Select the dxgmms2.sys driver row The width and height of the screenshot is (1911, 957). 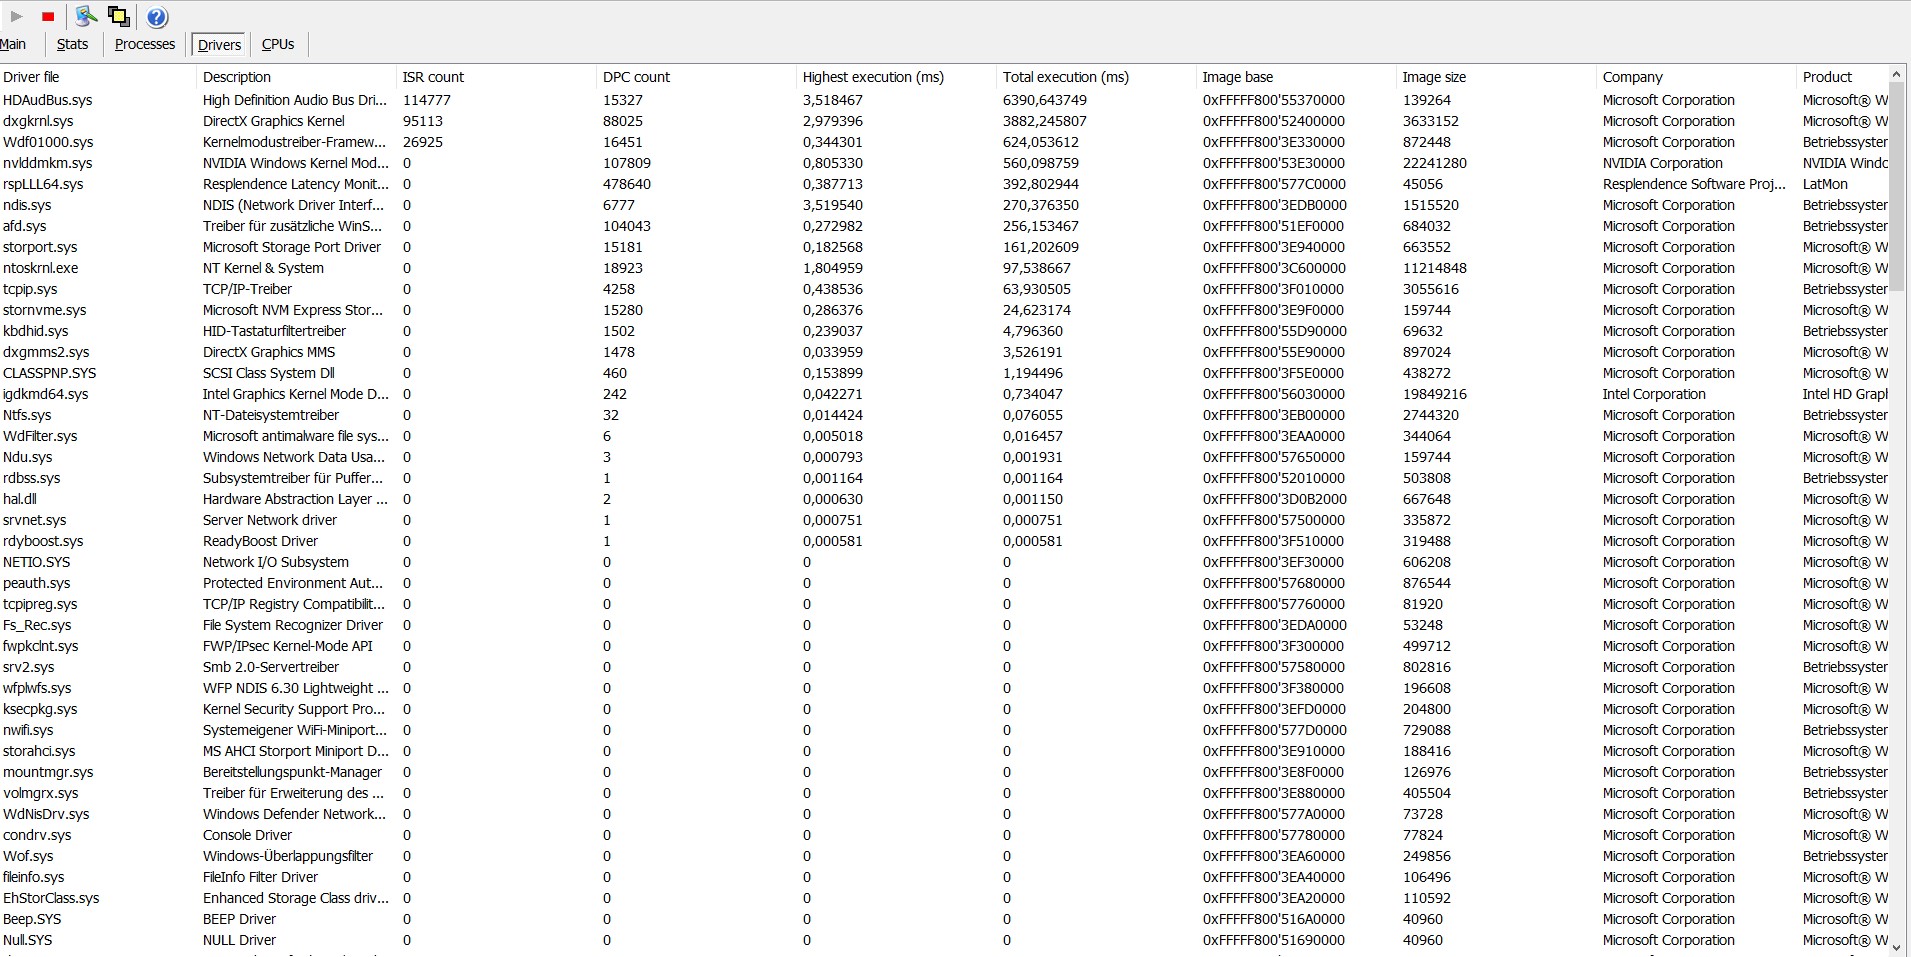click(x=944, y=352)
